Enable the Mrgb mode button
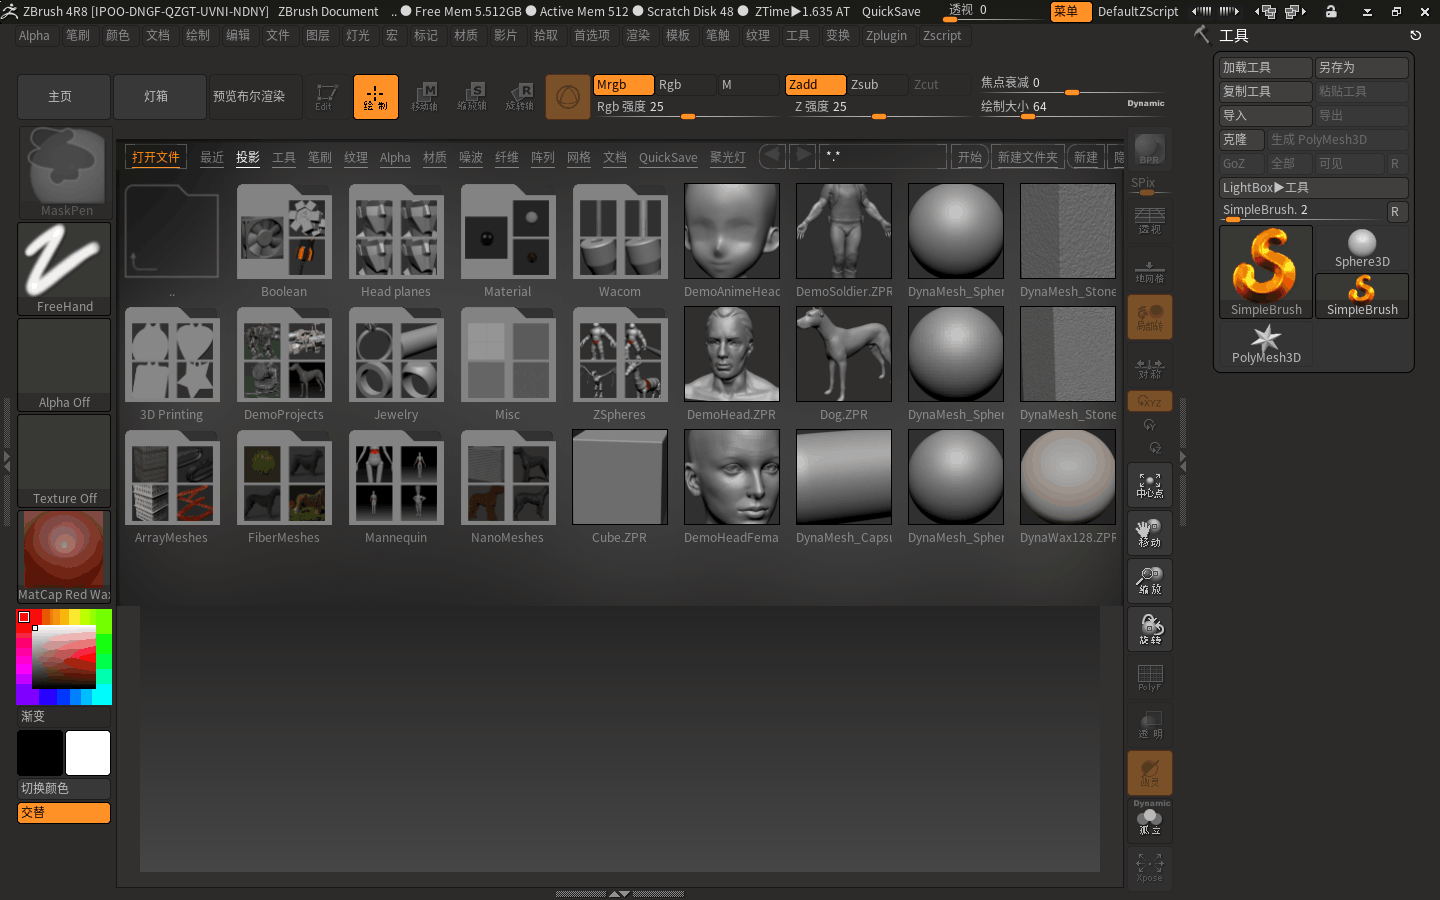The image size is (1440, 900). 623,85
